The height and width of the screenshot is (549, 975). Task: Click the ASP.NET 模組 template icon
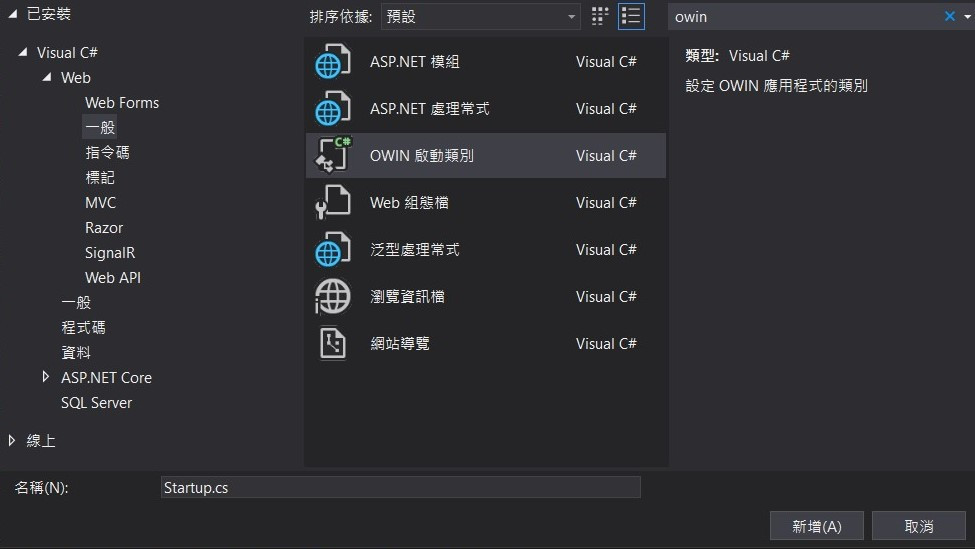(332, 62)
